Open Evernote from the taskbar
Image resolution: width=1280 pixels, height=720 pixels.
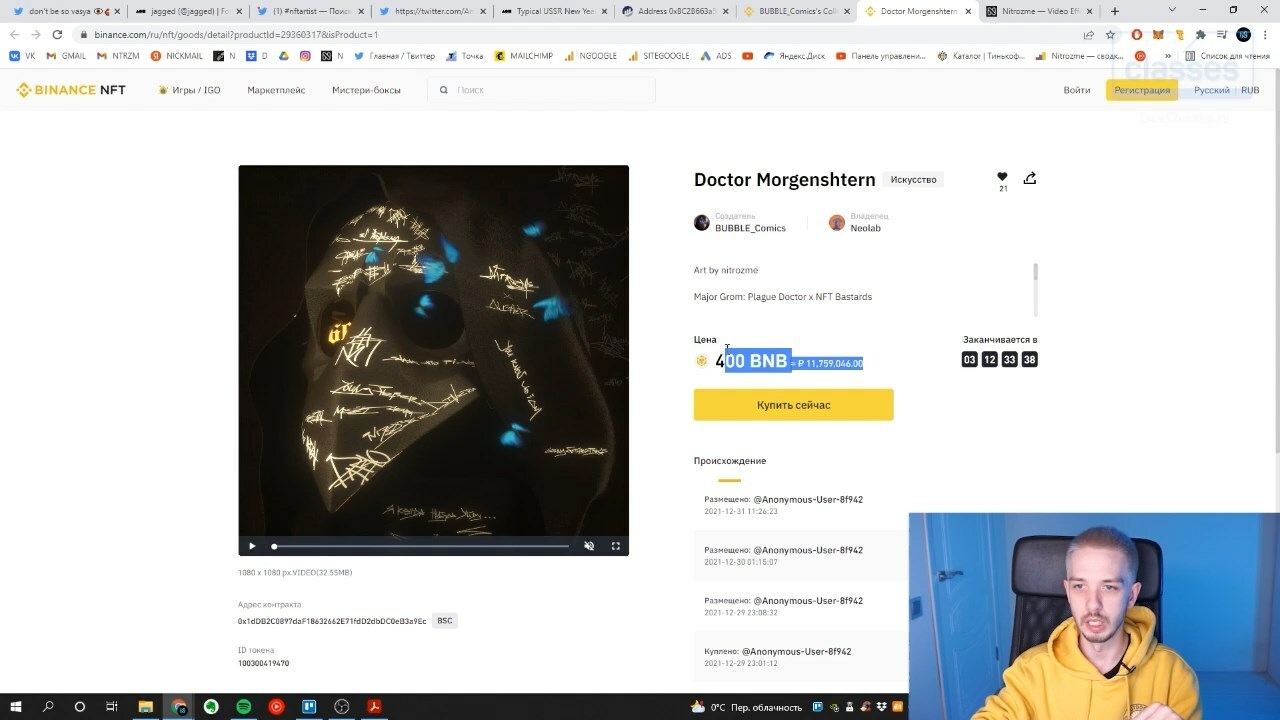(211, 706)
